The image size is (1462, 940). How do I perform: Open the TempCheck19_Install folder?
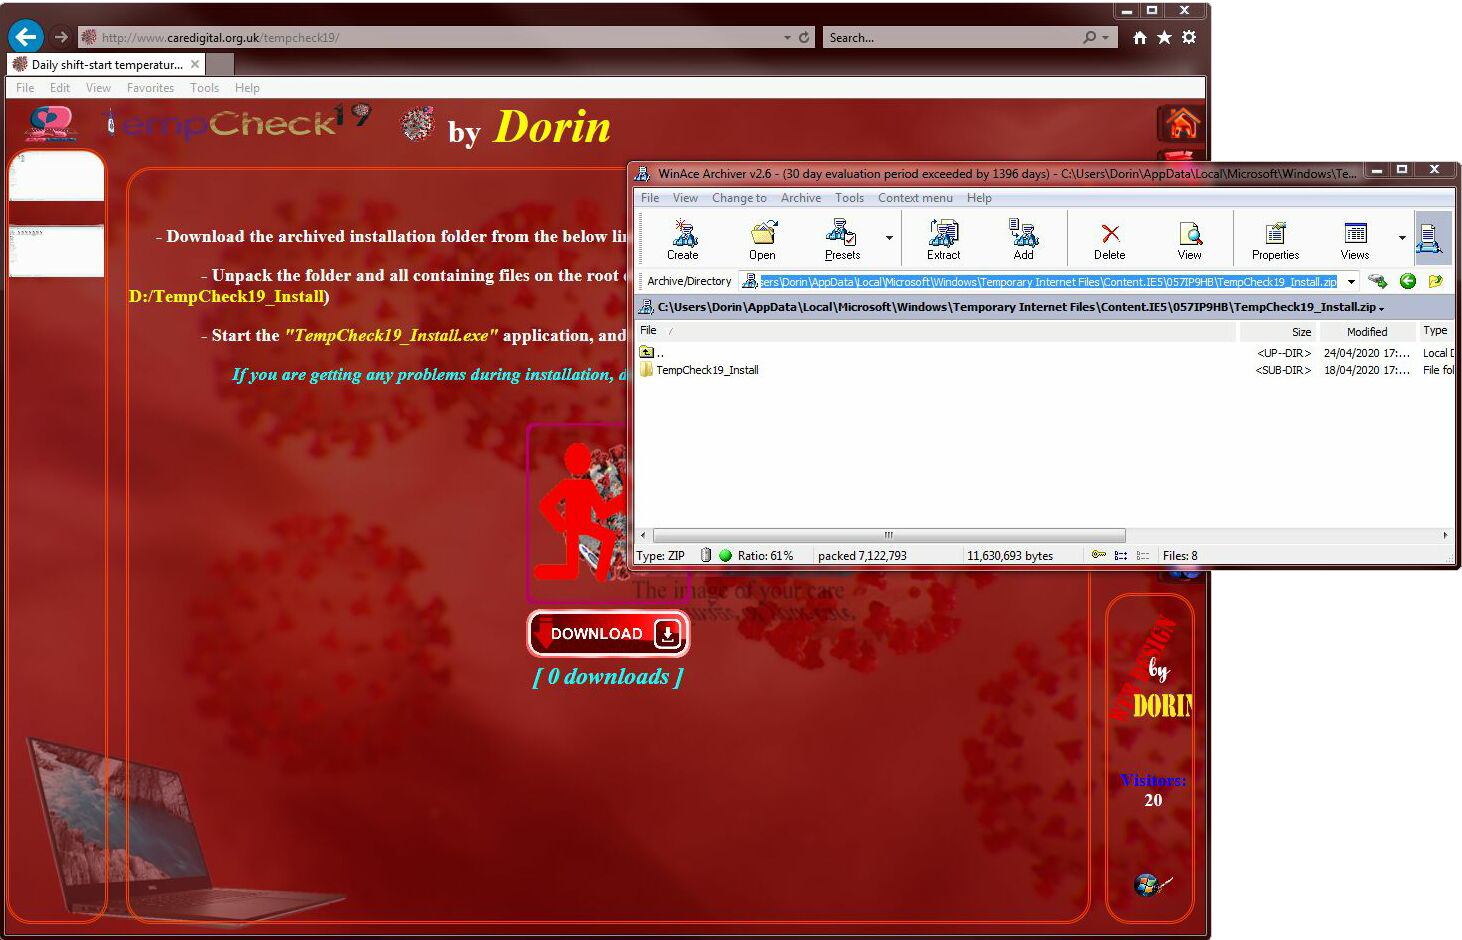(706, 370)
